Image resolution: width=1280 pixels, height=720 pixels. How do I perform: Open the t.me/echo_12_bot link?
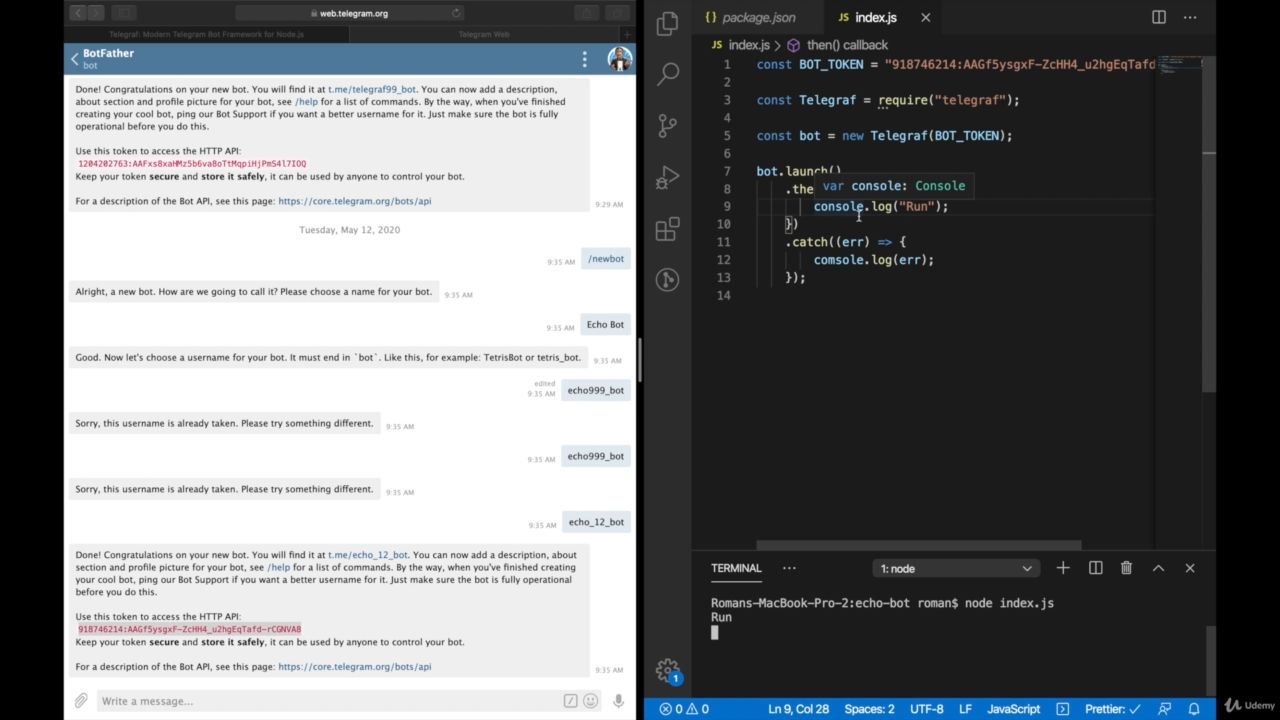368,555
